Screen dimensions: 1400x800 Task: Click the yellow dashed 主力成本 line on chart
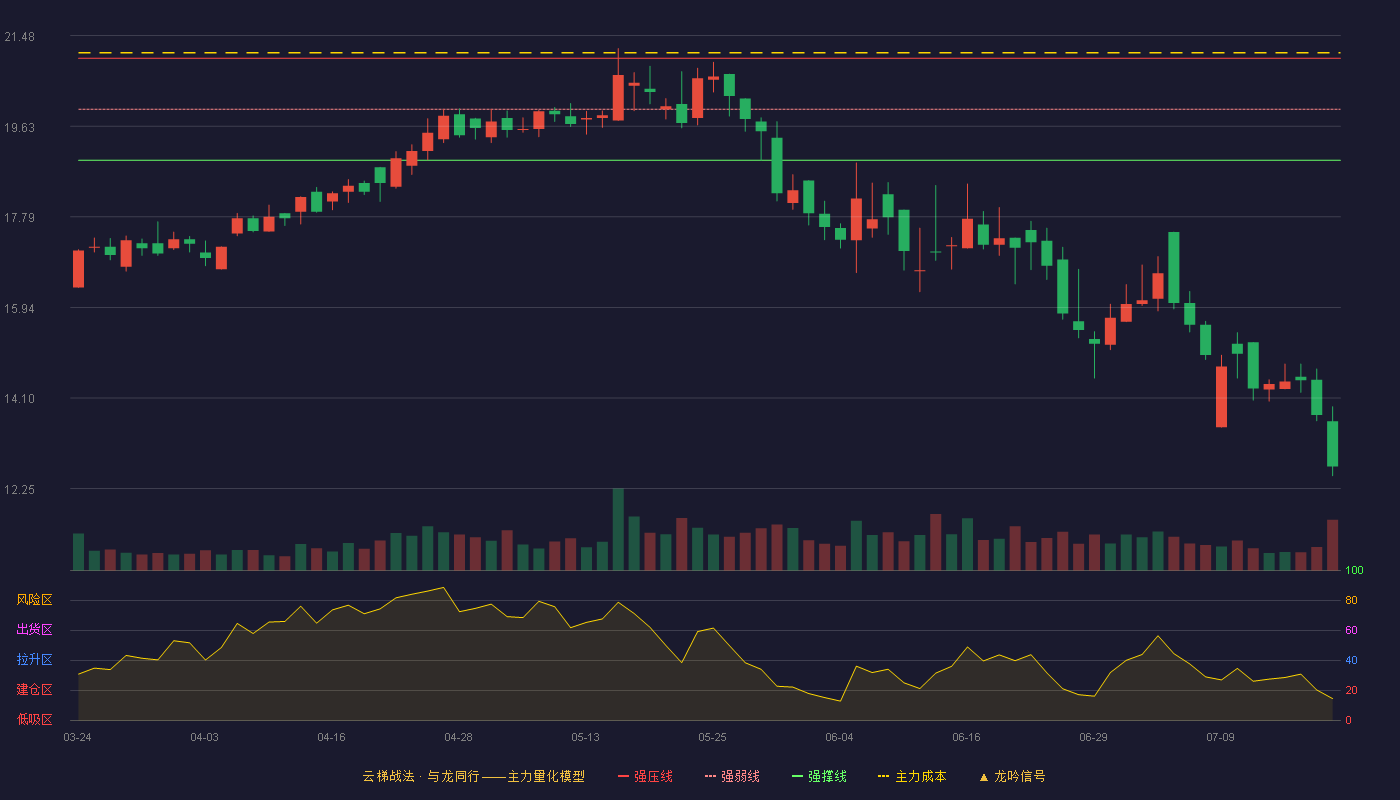pos(709,53)
